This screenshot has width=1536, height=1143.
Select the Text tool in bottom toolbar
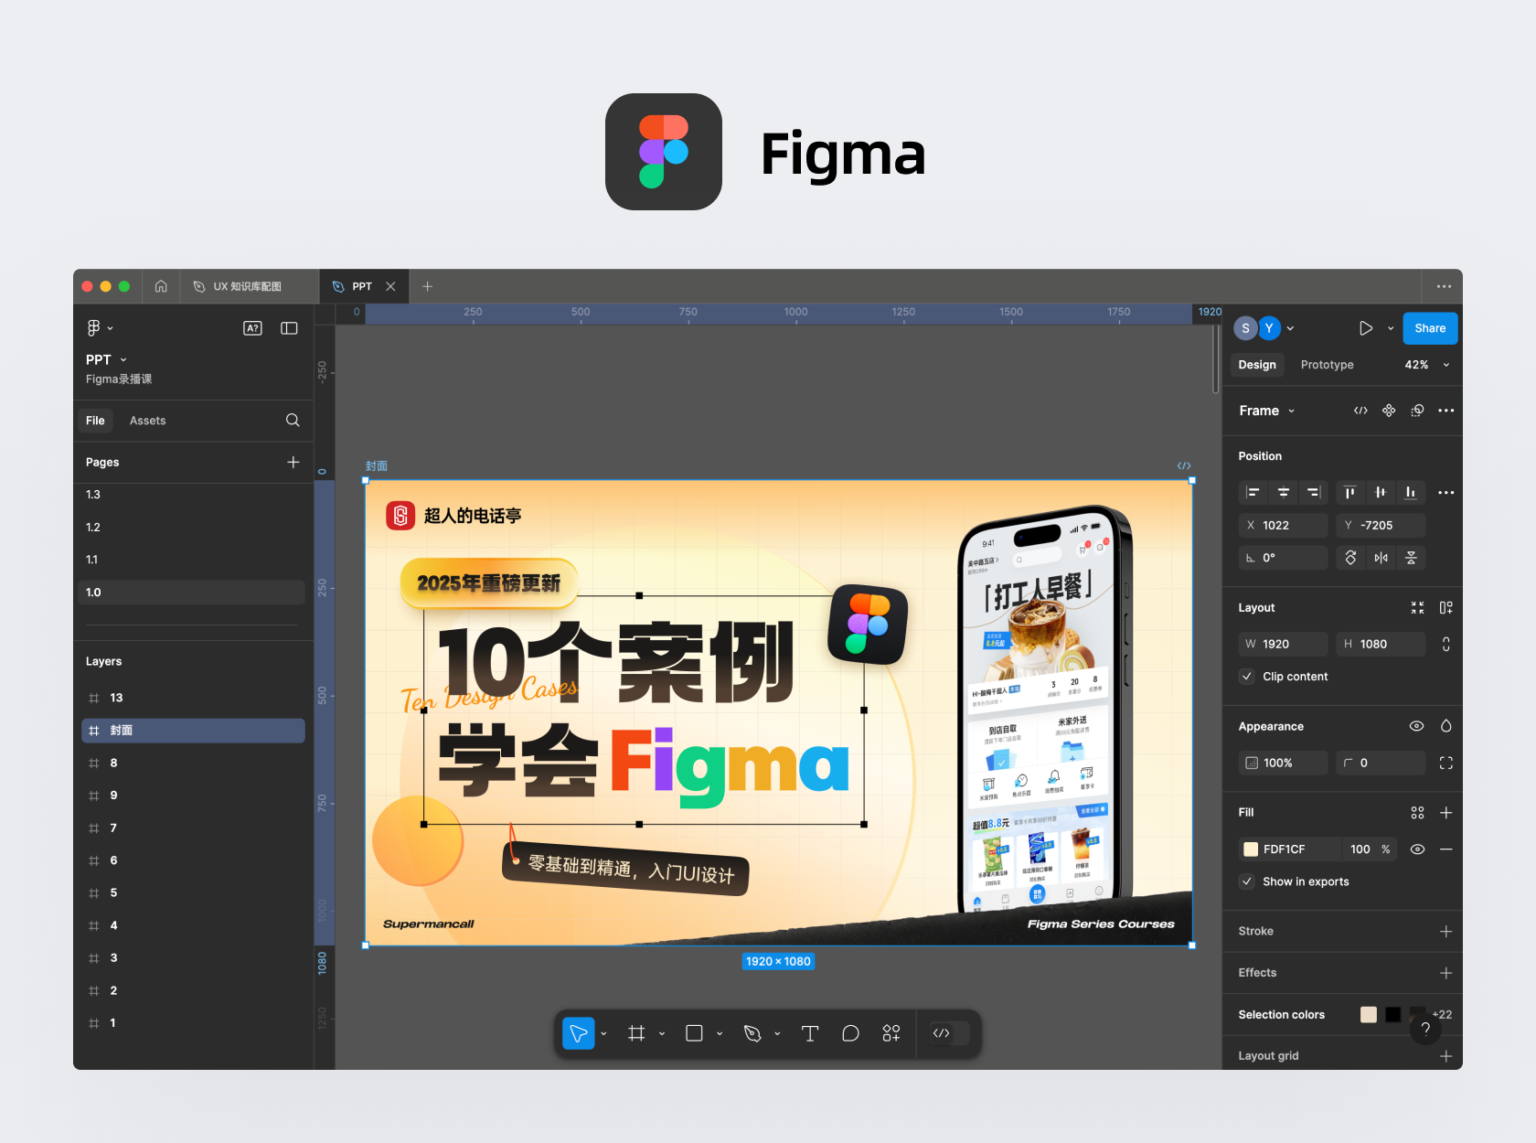click(810, 1033)
